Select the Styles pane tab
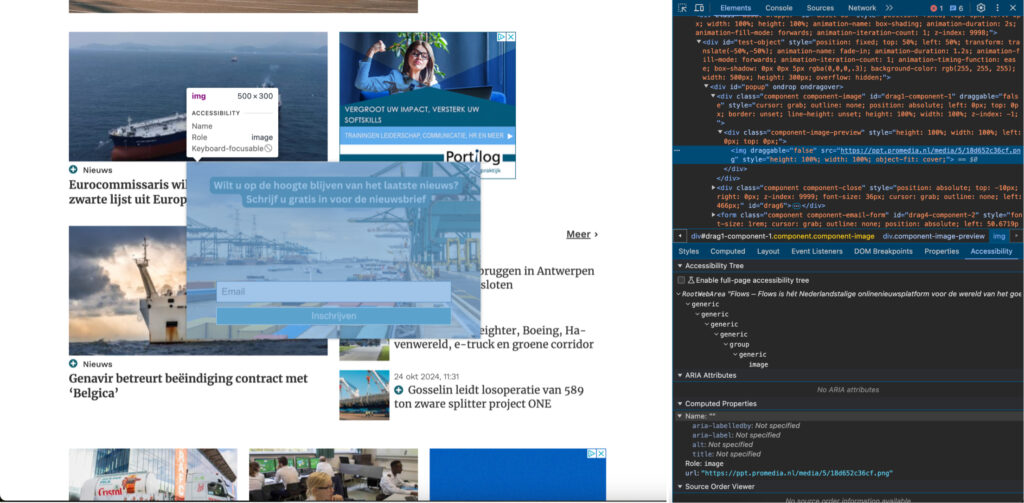1024x503 pixels. [688, 252]
